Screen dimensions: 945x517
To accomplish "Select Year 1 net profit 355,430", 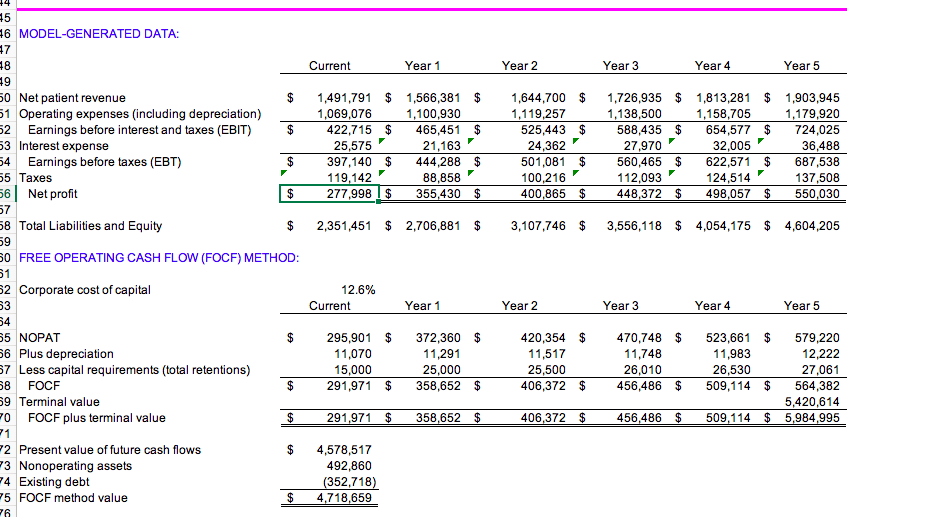I will 438,193.
